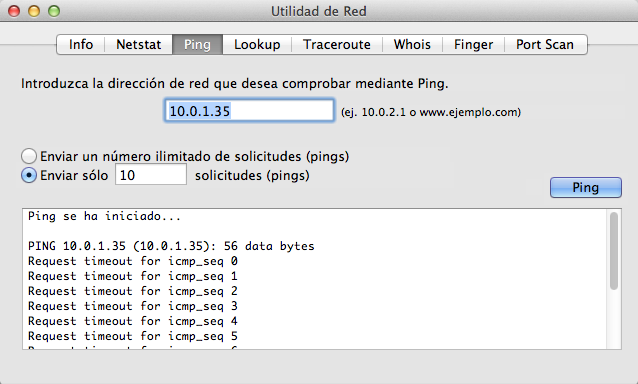Start the test with the blue Ping button
The height and width of the screenshot is (384, 638).
(586, 188)
